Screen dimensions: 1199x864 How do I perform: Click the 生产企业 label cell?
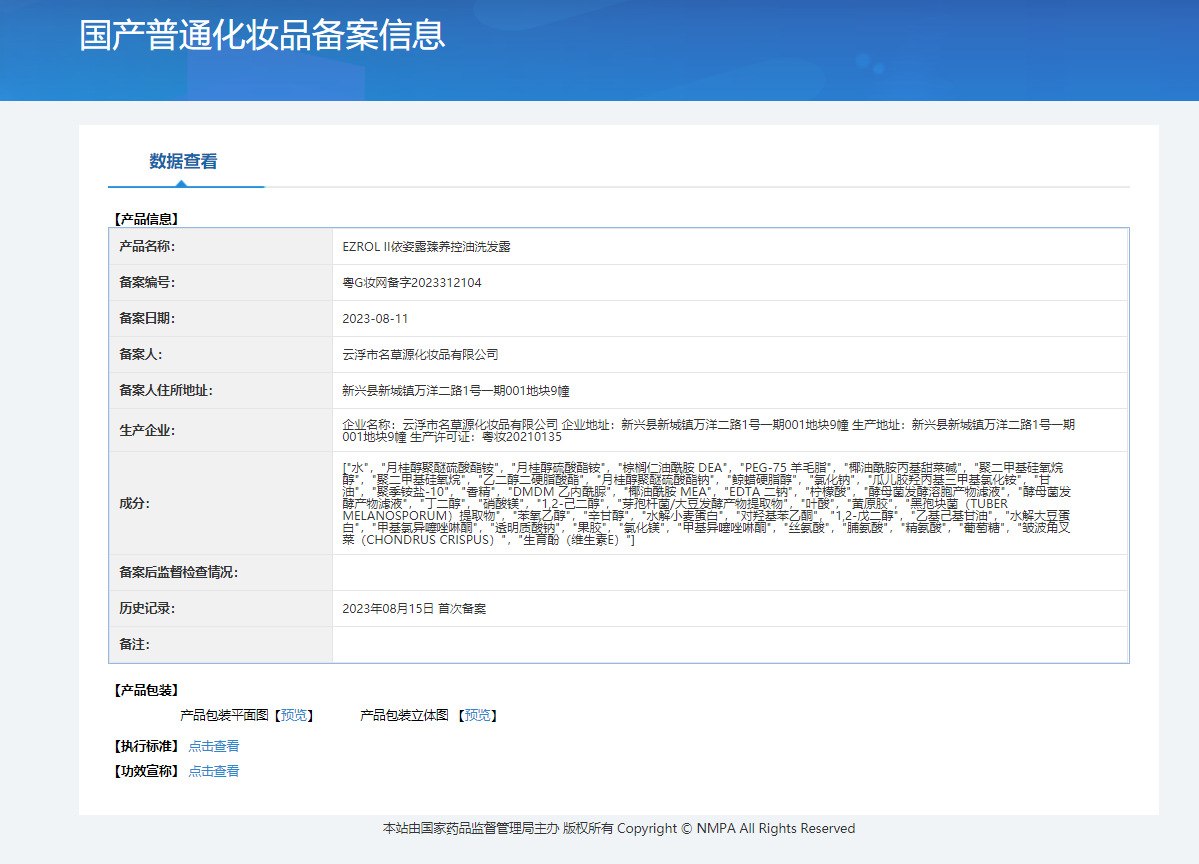(221, 430)
